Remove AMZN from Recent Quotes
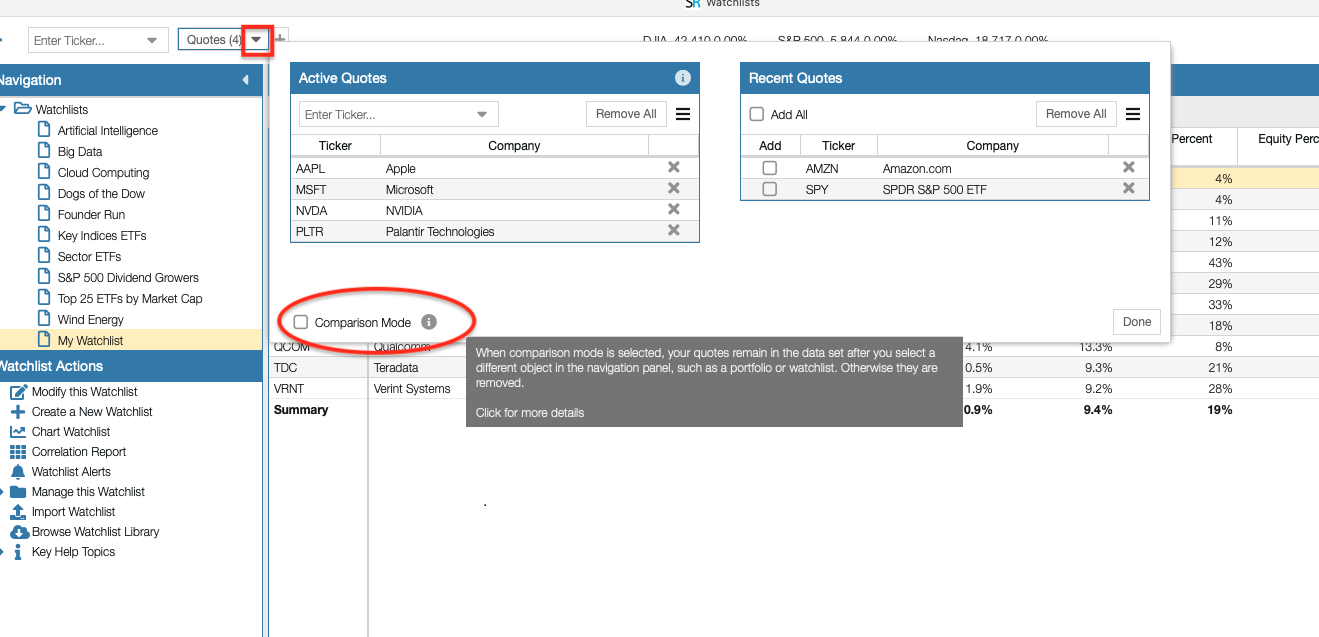This screenshot has width=1319, height=637. (1129, 168)
